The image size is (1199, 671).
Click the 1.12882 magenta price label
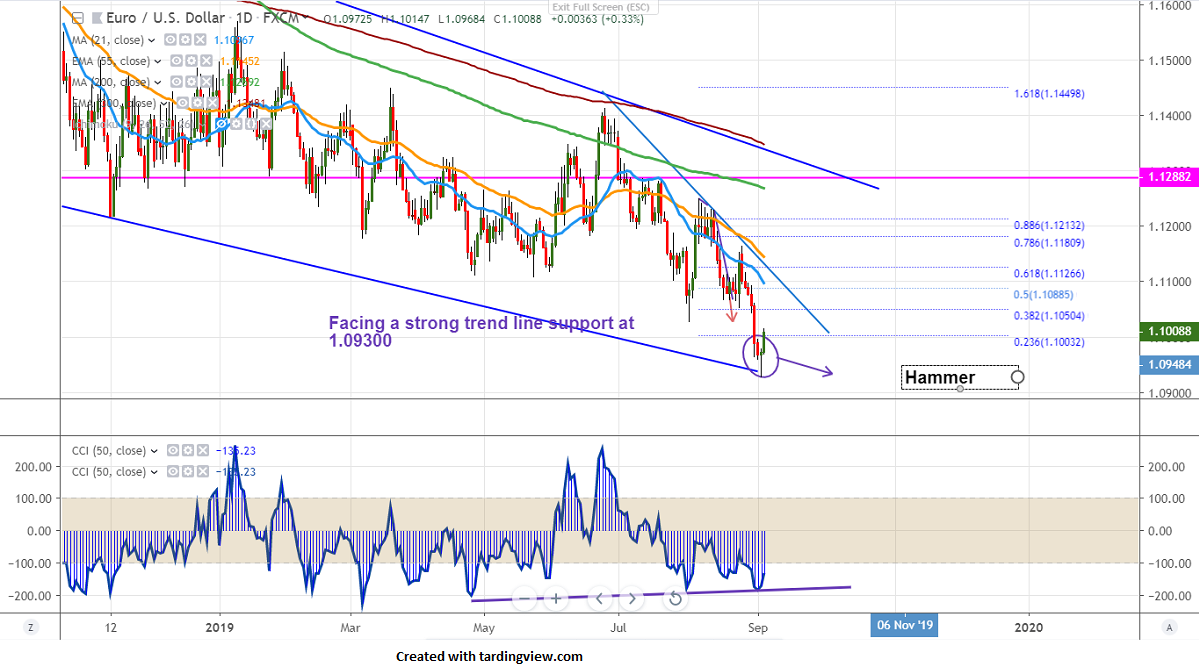click(x=1169, y=177)
